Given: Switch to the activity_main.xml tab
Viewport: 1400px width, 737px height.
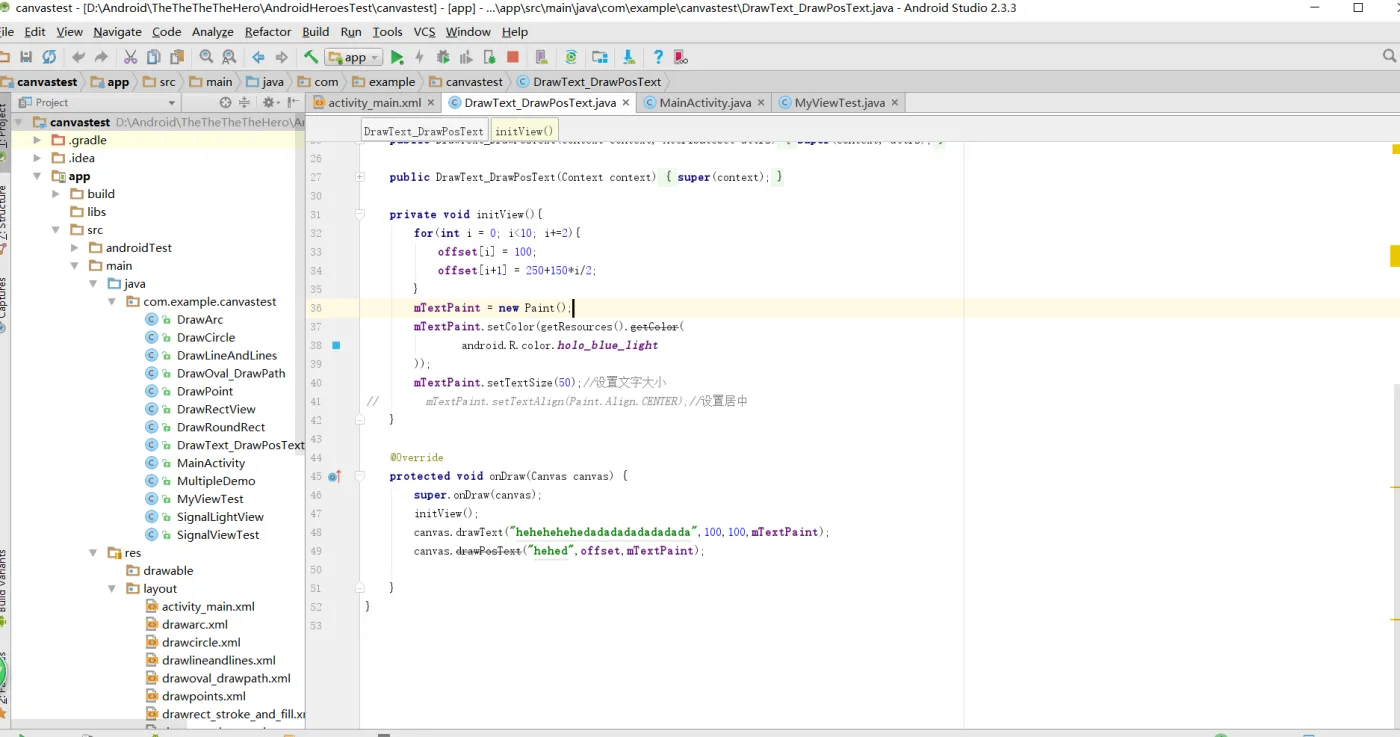Looking at the screenshot, I should [x=374, y=102].
